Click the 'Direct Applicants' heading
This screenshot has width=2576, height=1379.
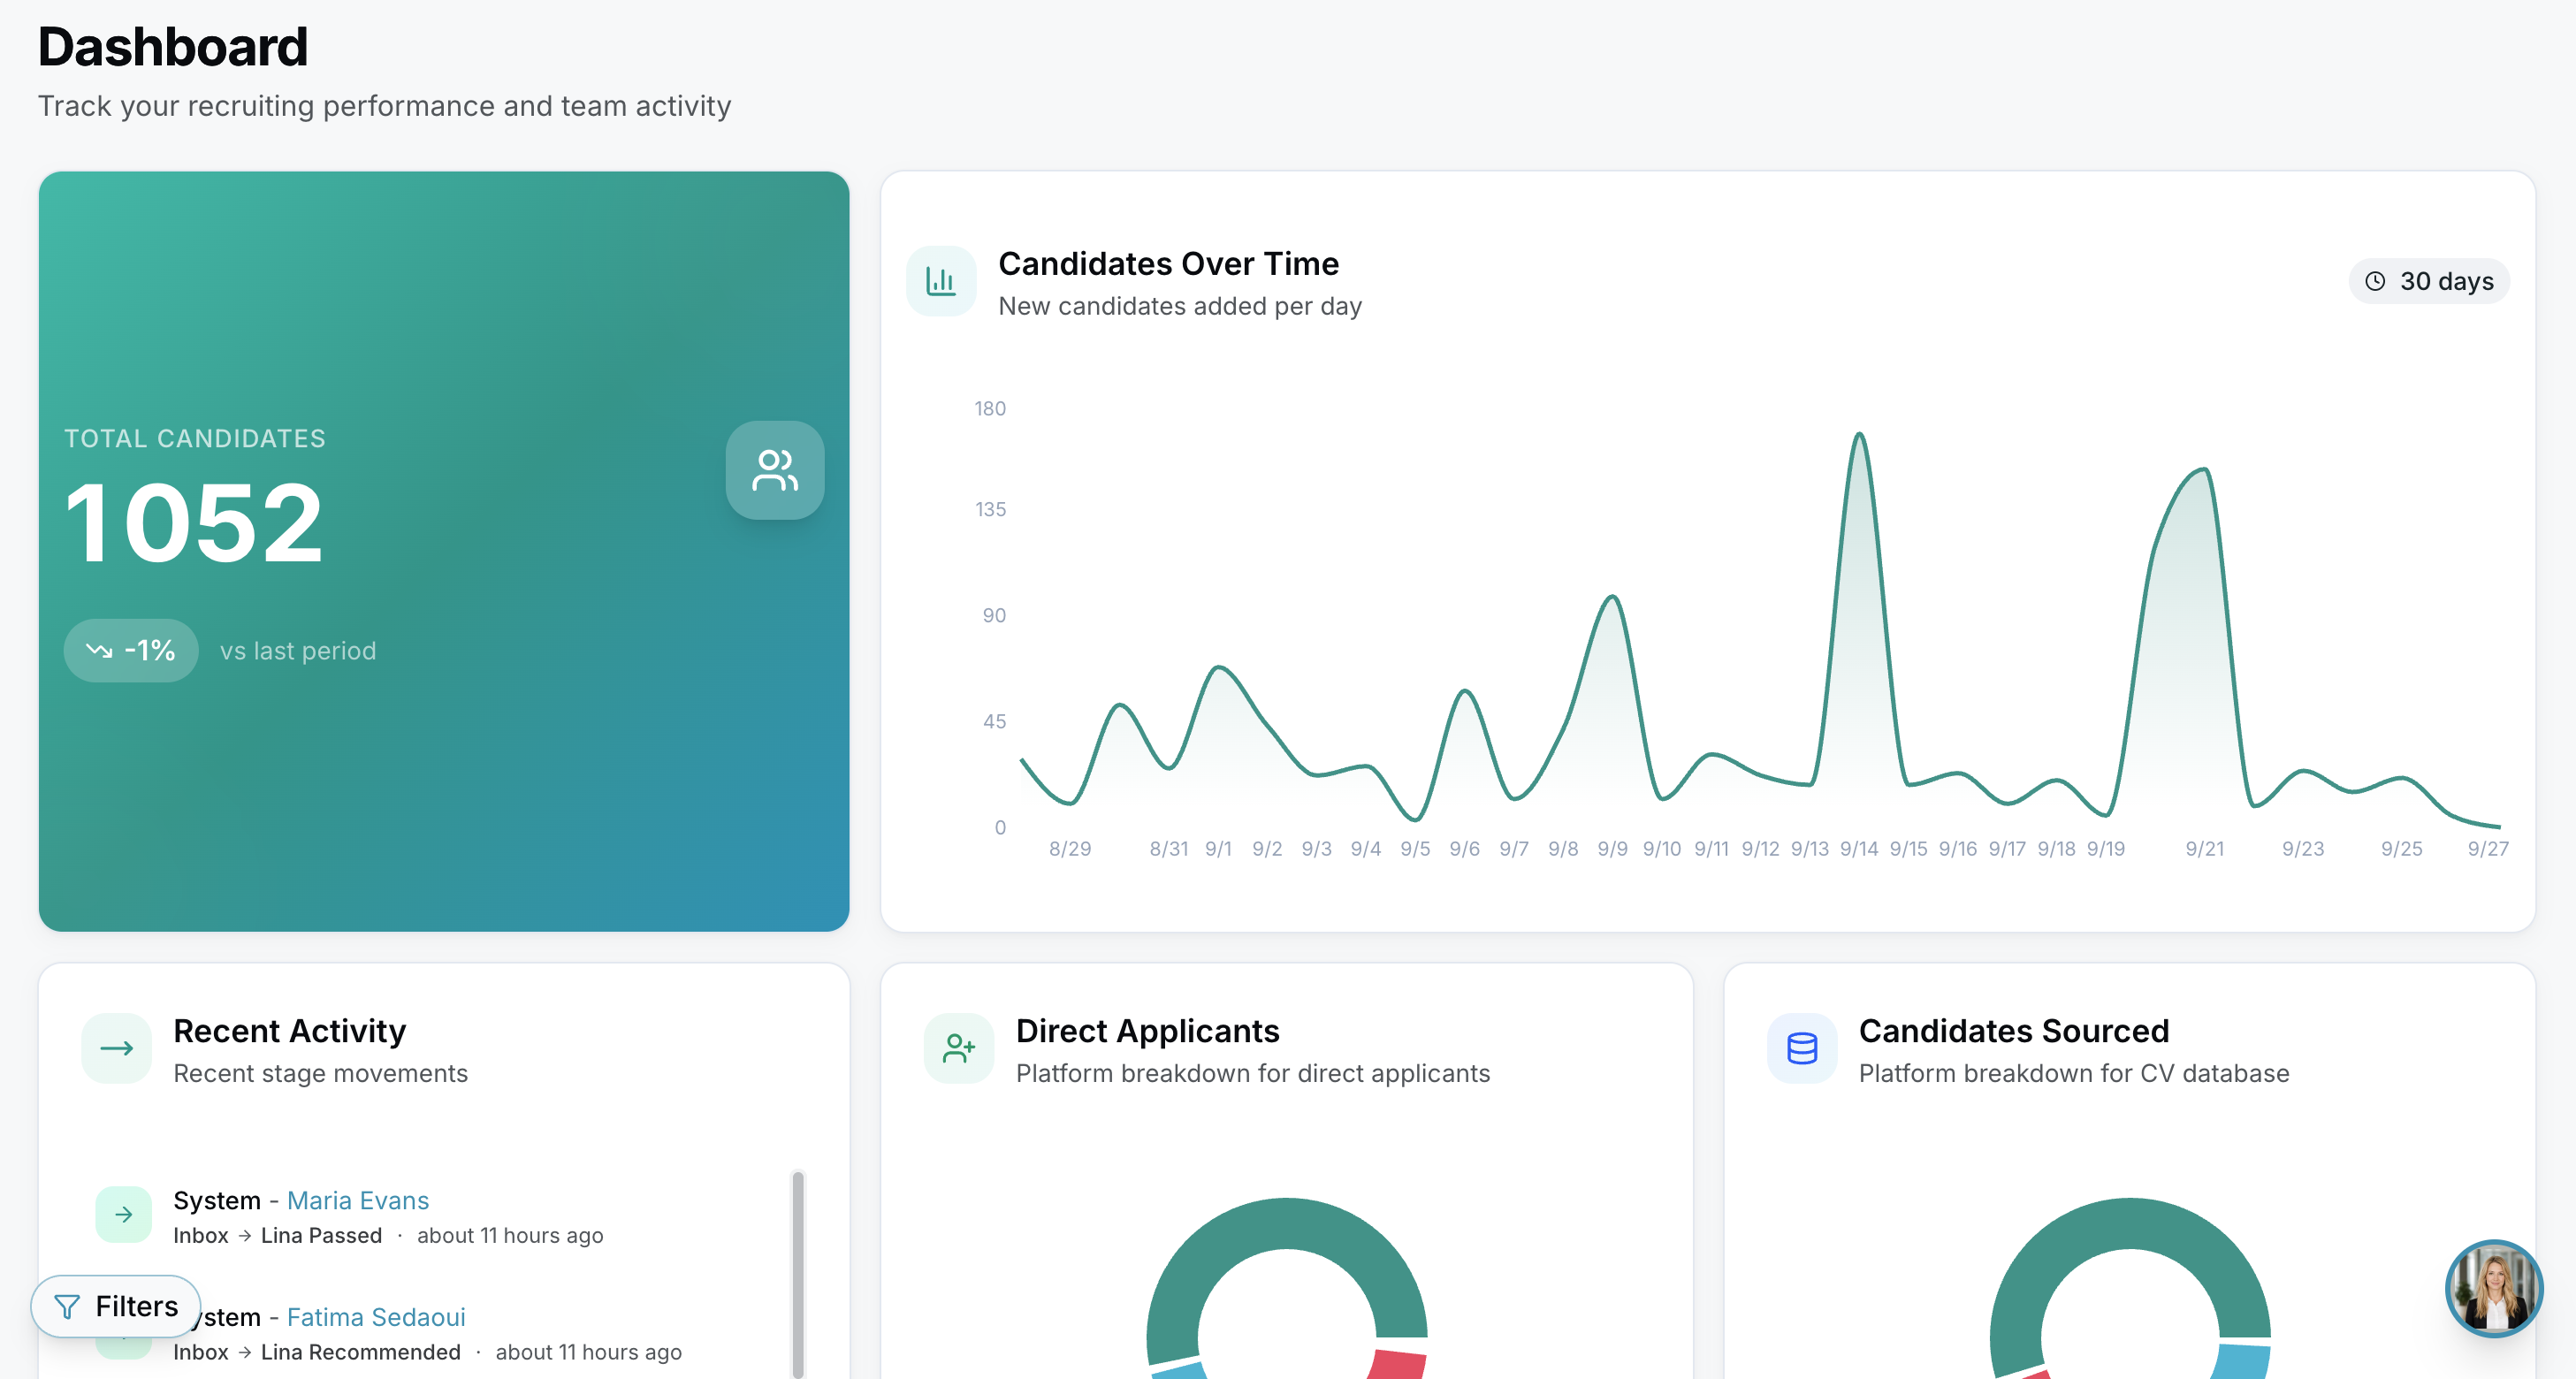[x=1147, y=1031]
